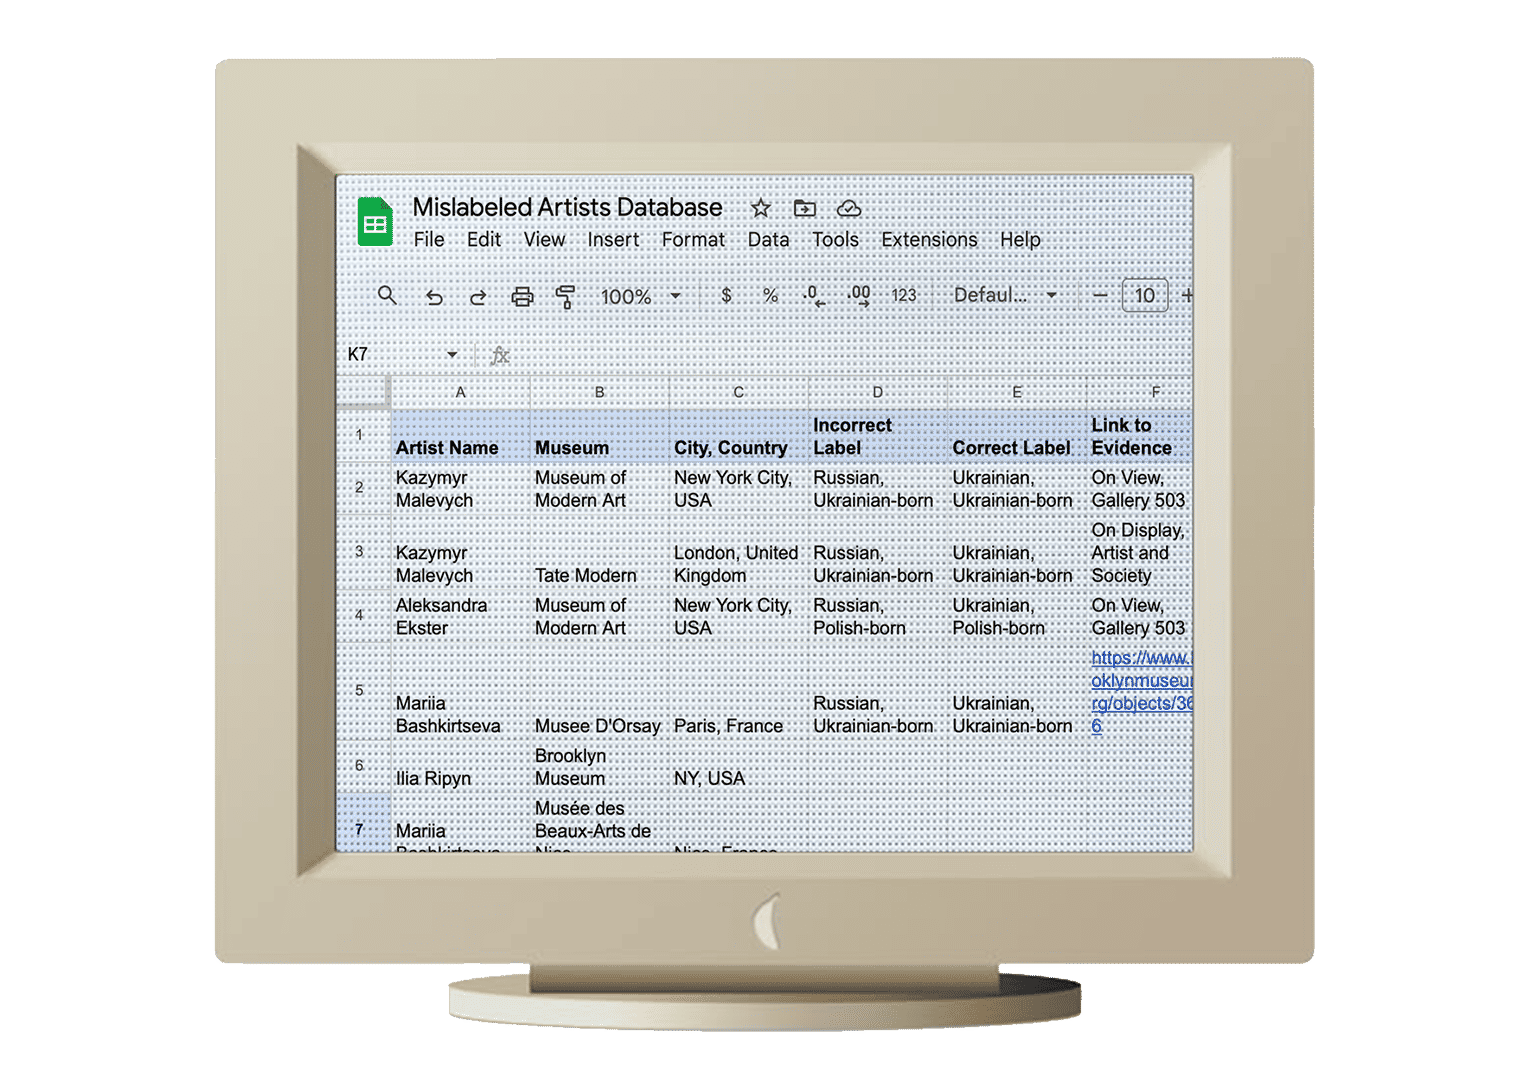Select the 'Musee D'Orsay' cell
Viewport: 1529px width, 1092px height.
[x=599, y=690]
